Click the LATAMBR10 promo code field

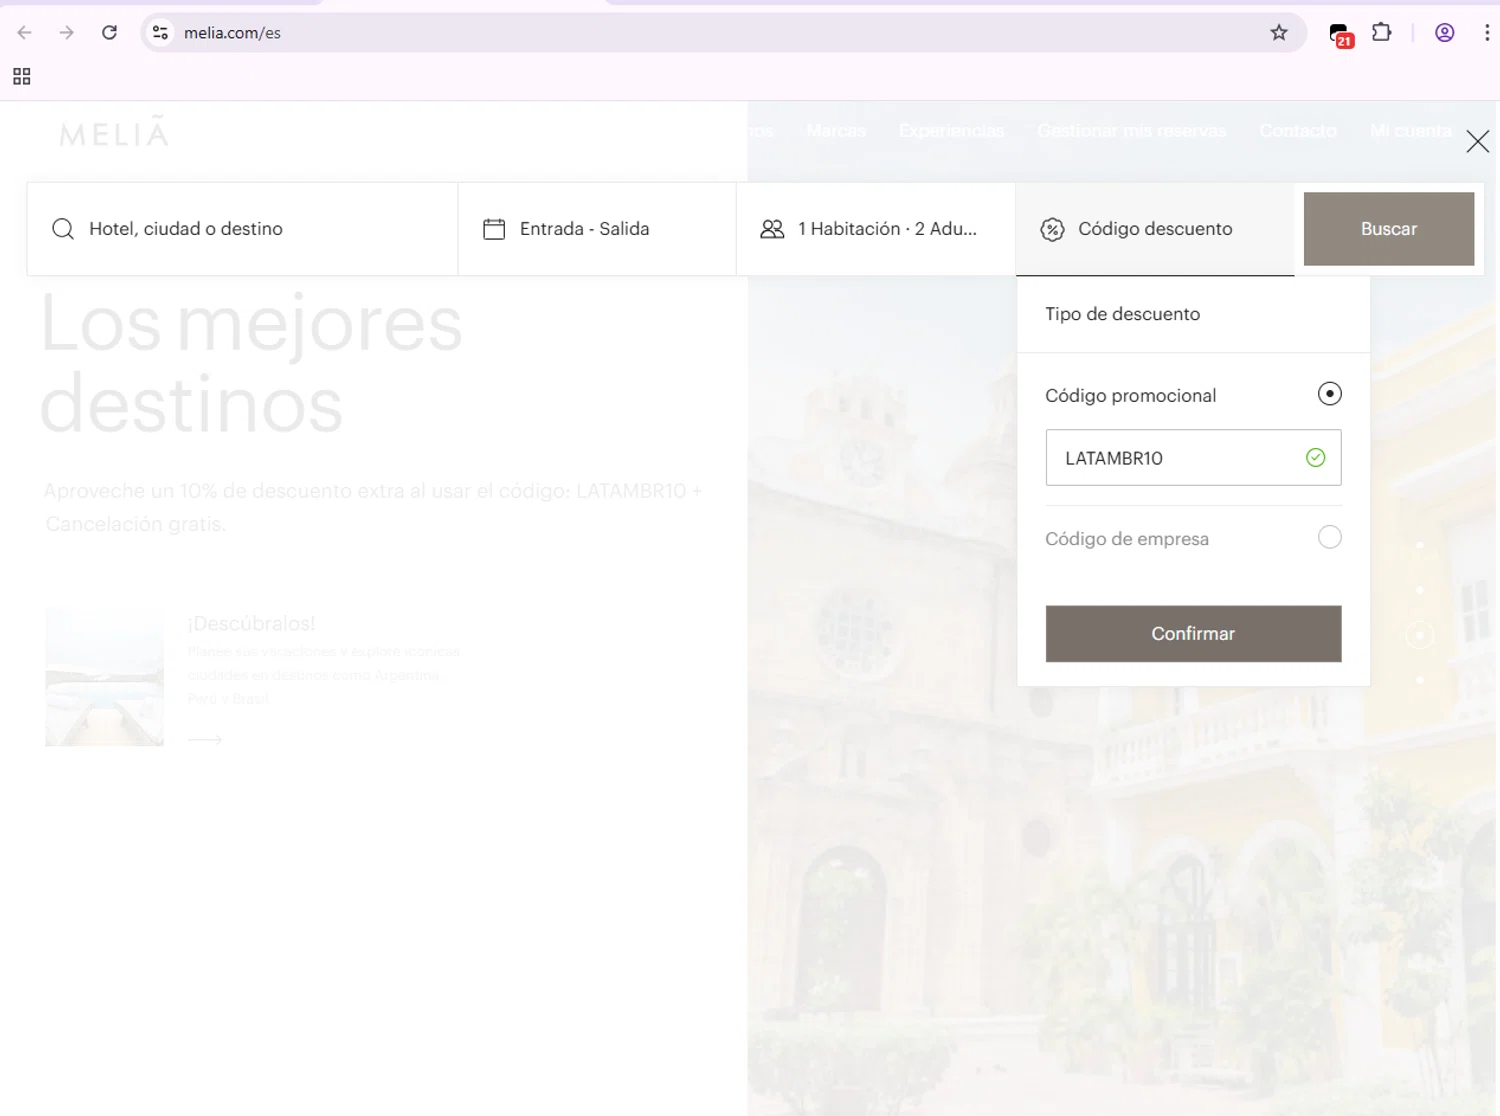click(1193, 458)
